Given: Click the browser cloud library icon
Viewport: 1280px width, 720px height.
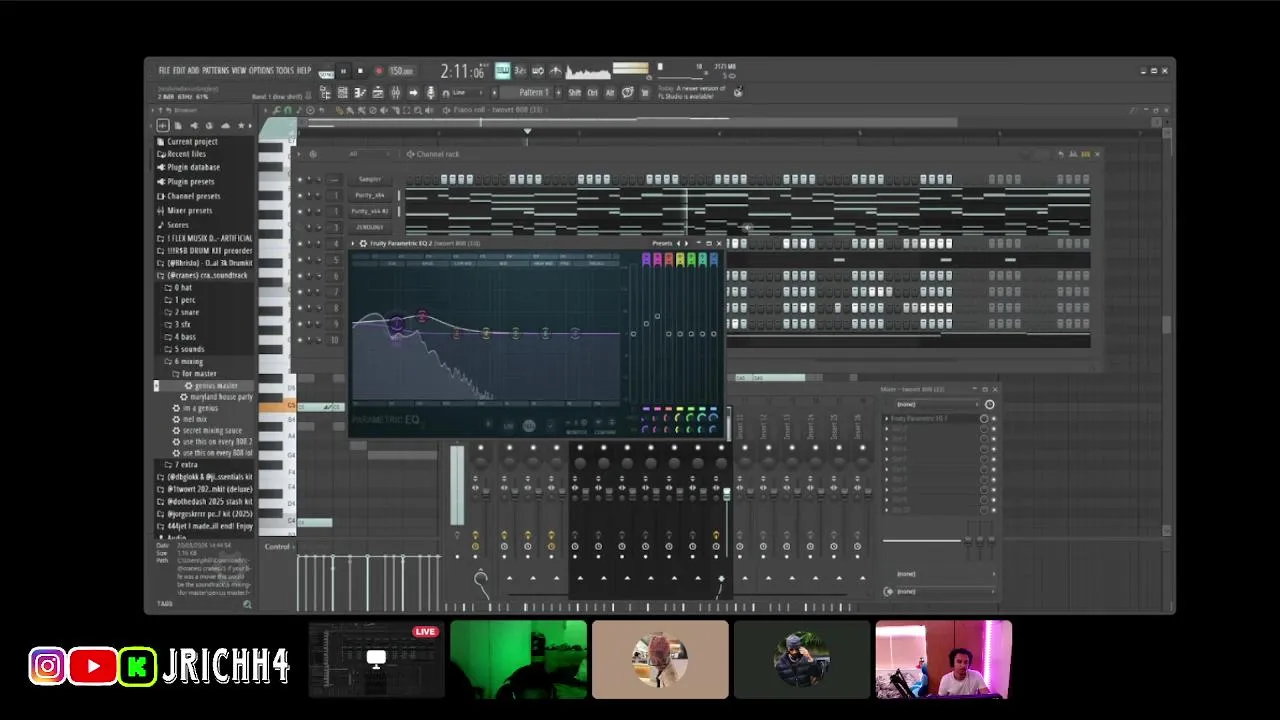Looking at the screenshot, I should coord(225,126).
